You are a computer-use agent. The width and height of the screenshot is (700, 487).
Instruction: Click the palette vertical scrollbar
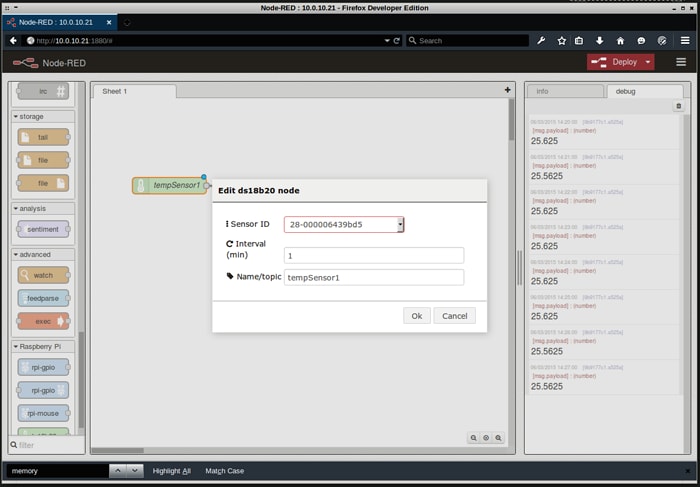81,379
